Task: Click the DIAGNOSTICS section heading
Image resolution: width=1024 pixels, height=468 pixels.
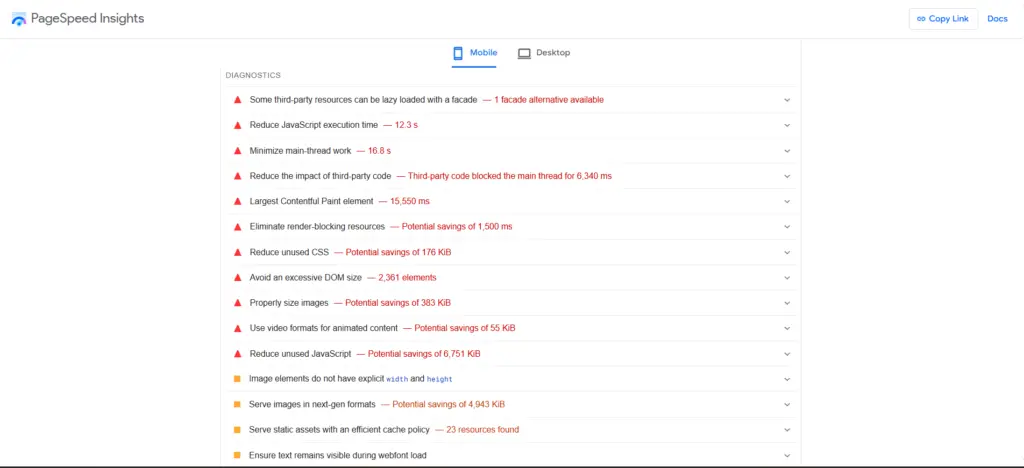Action: [x=253, y=75]
